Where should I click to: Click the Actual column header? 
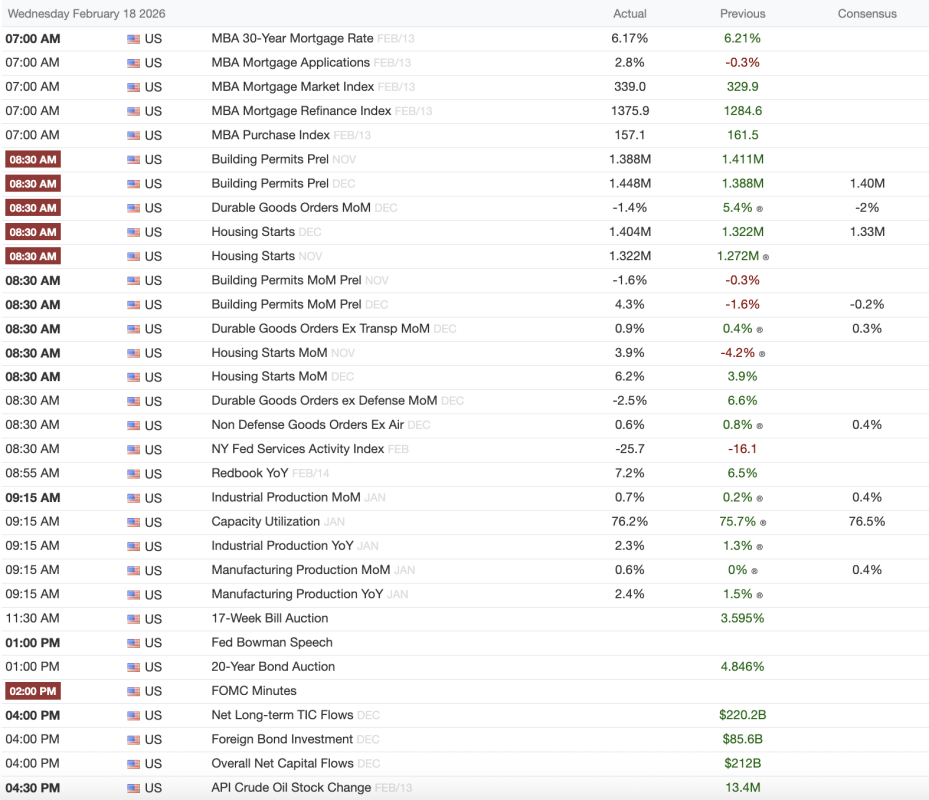[629, 14]
